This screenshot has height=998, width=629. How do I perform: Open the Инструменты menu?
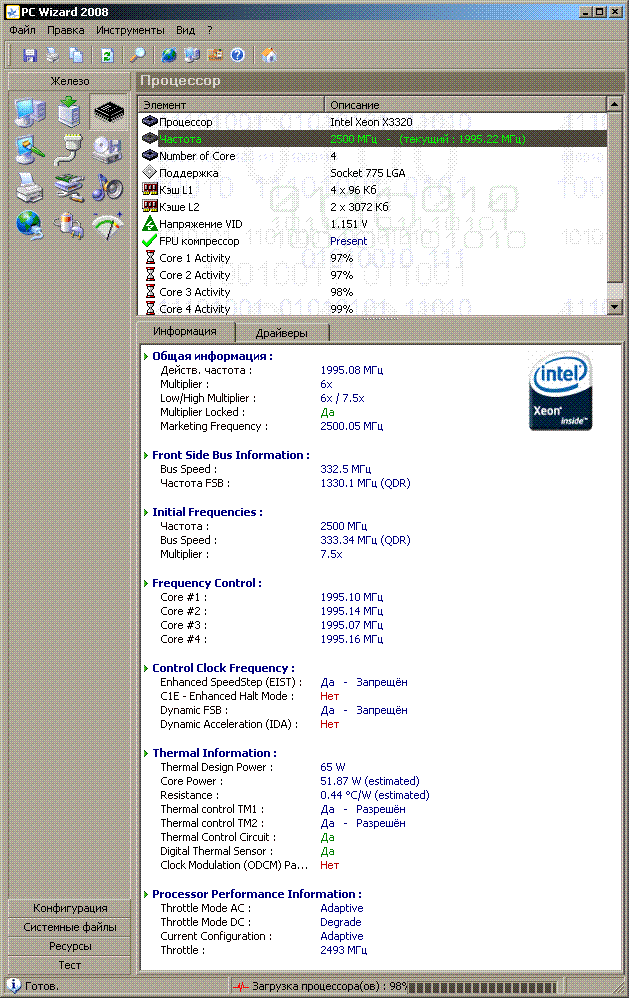[130, 30]
